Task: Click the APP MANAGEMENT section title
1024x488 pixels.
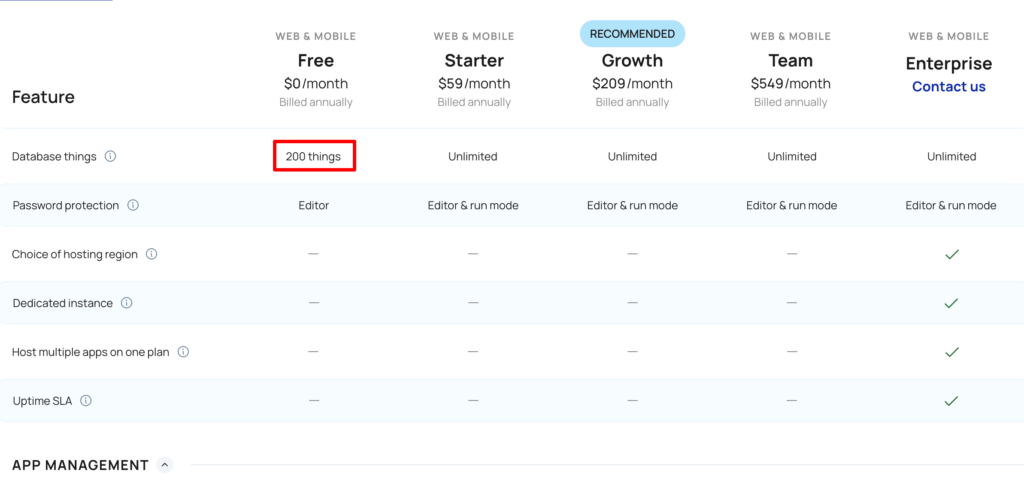Action: [x=80, y=465]
